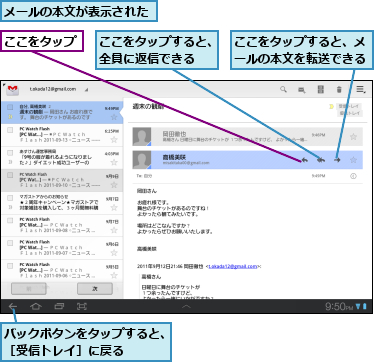Show message details via the info icon

coord(353,176)
